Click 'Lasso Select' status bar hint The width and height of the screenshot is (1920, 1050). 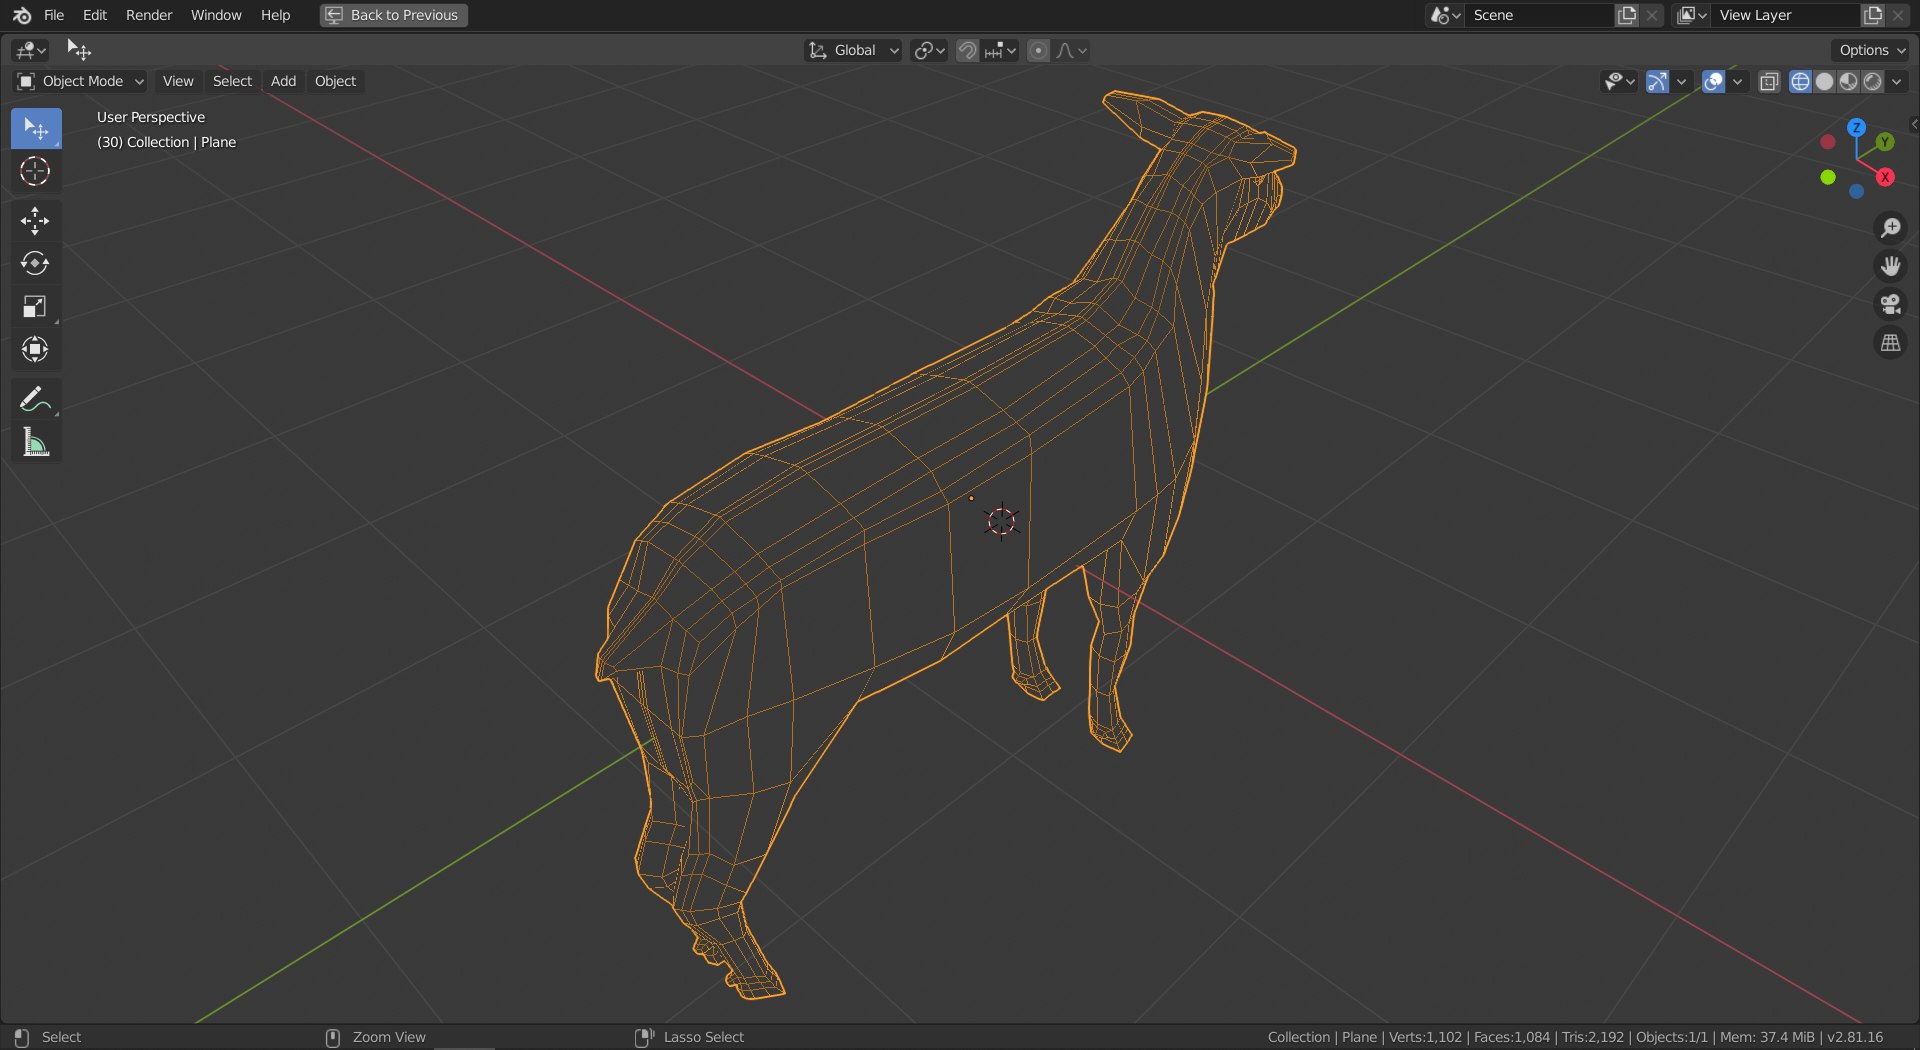click(704, 1037)
